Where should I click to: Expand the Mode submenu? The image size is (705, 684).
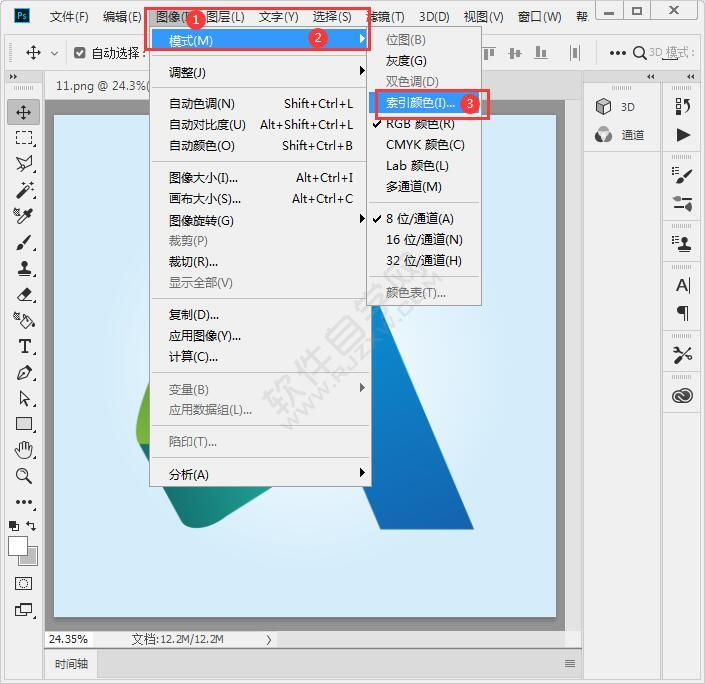[x=260, y=40]
